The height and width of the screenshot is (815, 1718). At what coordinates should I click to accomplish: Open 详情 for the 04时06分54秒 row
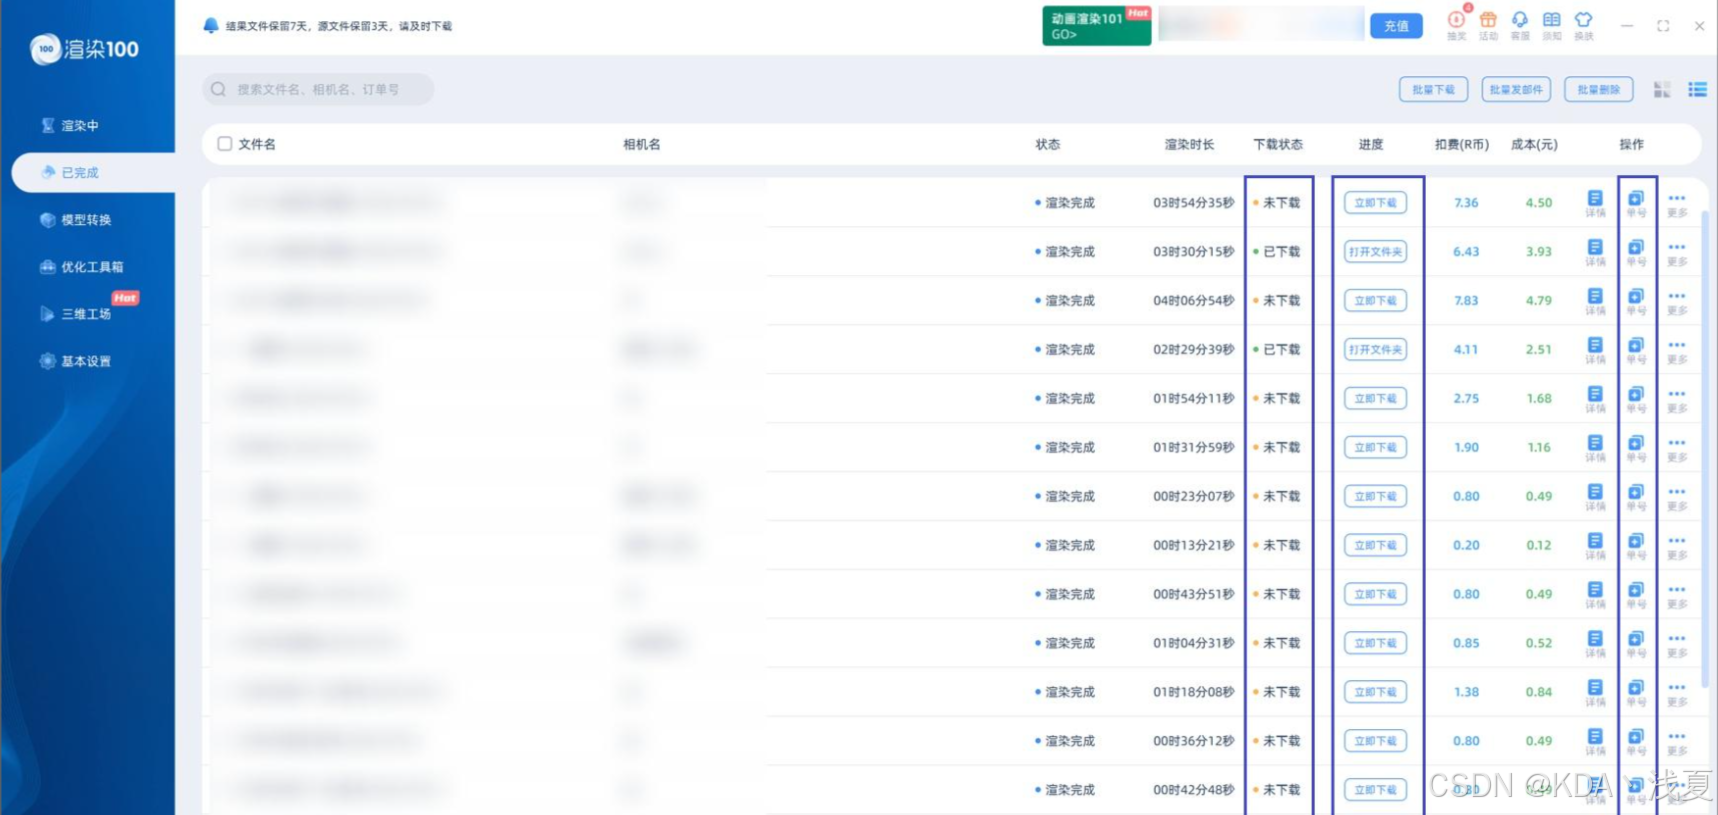point(1595,301)
